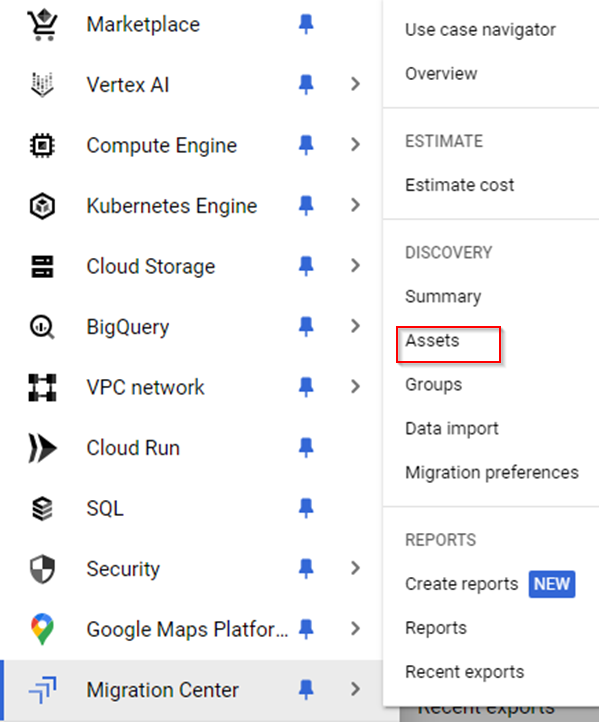
Task: Open Estimate cost submenu item
Action: pyautogui.click(x=459, y=185)
